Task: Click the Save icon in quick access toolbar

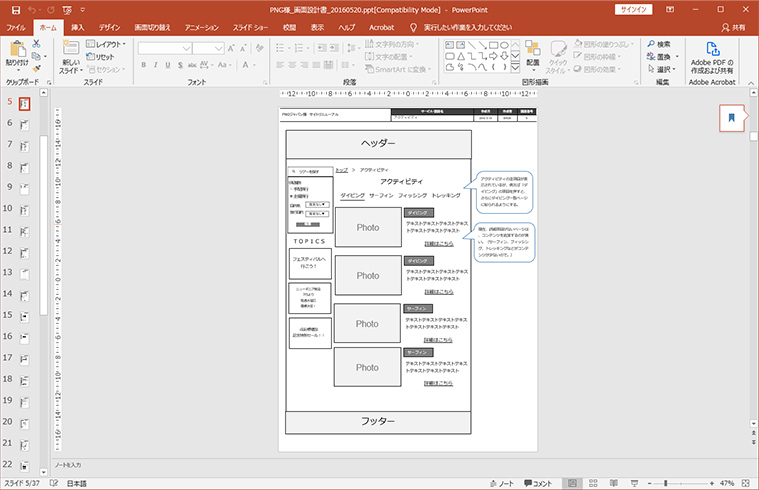Action: (x=15, y=10)
